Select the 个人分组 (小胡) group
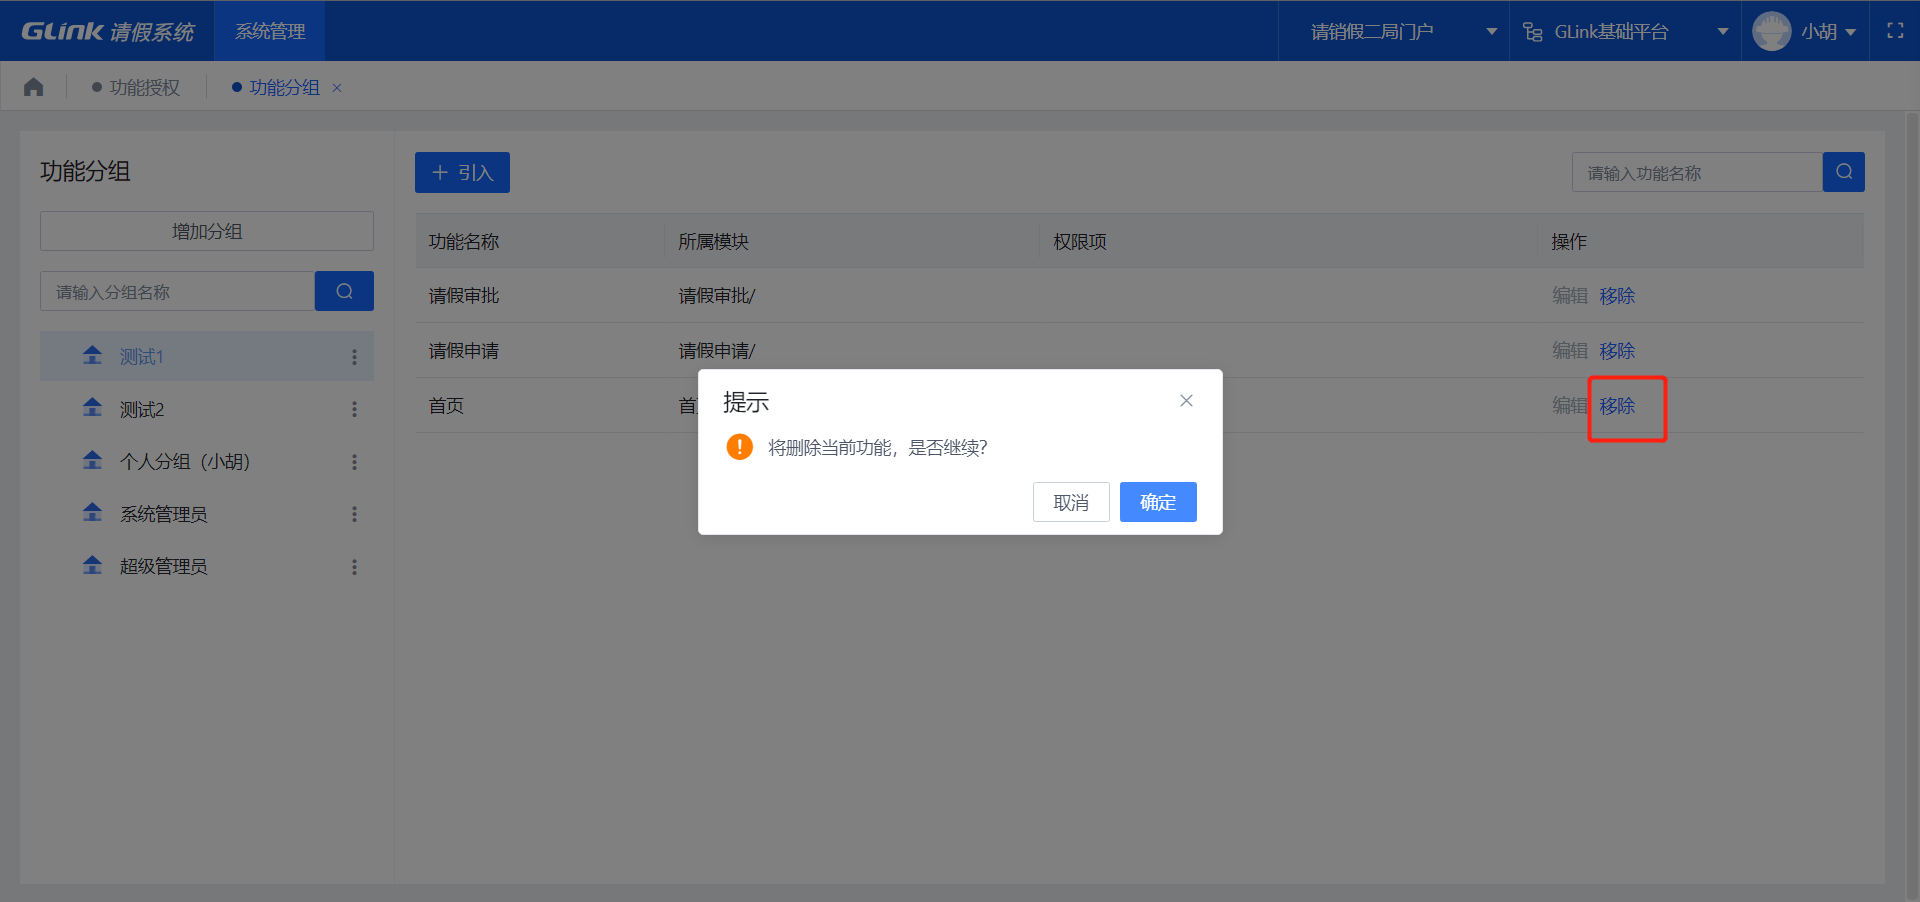 (x=207, y=462)
